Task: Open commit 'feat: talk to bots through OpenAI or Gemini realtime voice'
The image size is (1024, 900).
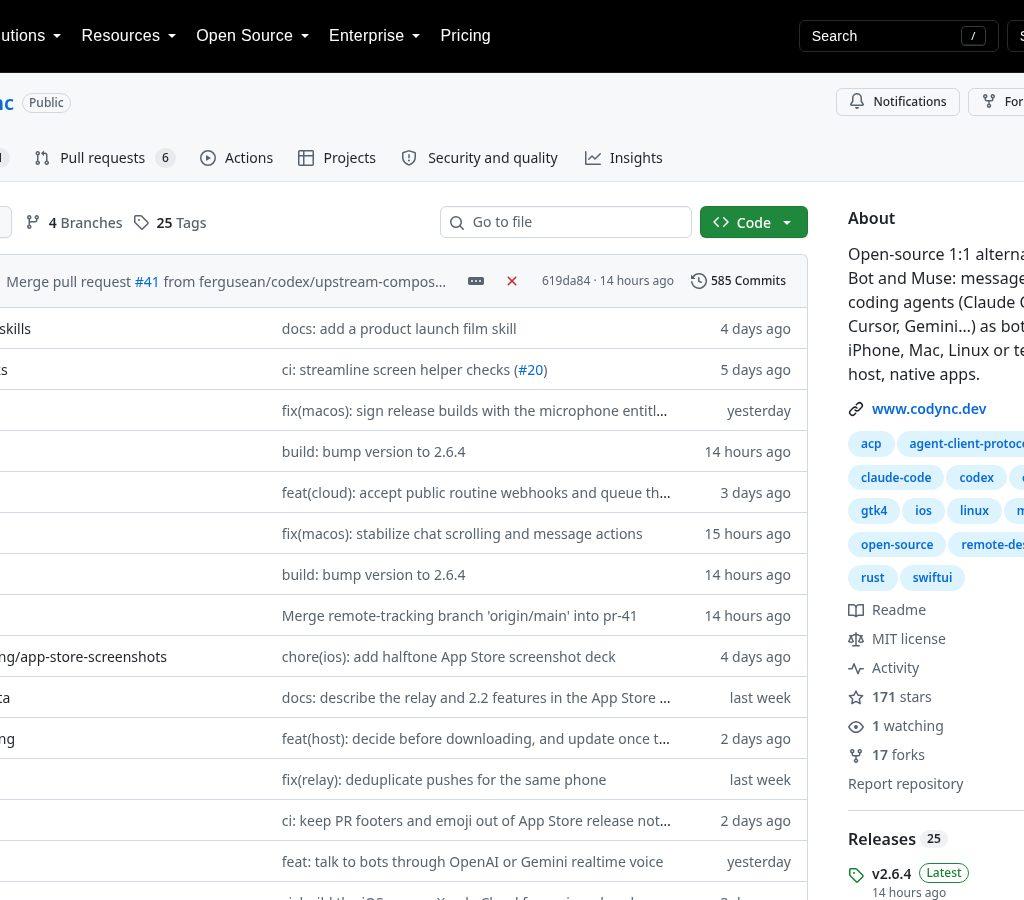Action: 472,862
